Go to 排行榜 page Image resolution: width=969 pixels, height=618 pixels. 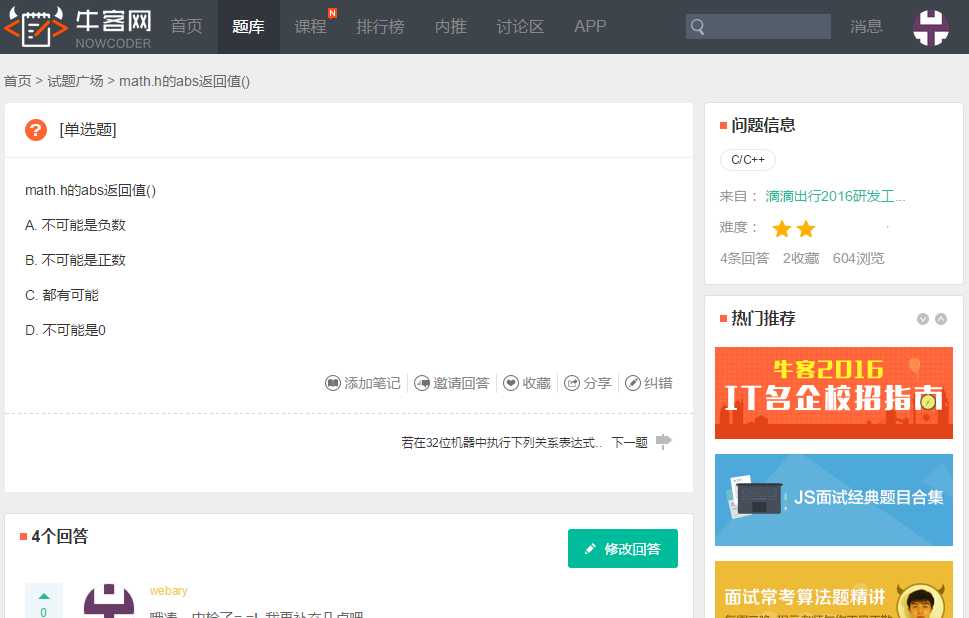click(380, 27)
